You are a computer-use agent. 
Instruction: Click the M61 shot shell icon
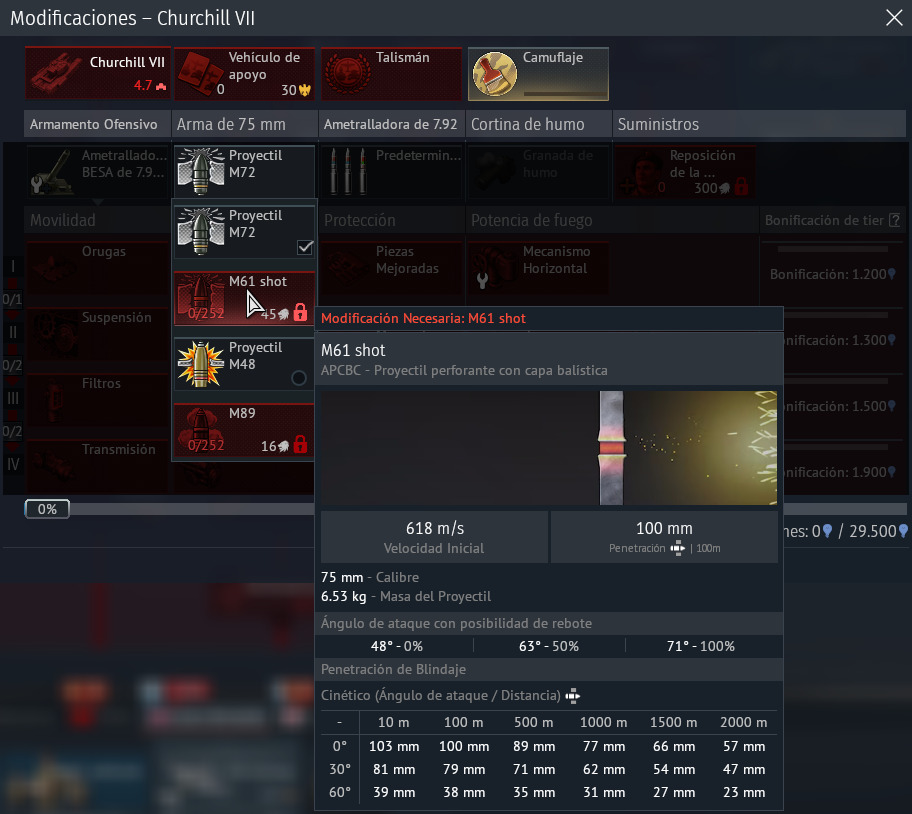click(199, 298)
